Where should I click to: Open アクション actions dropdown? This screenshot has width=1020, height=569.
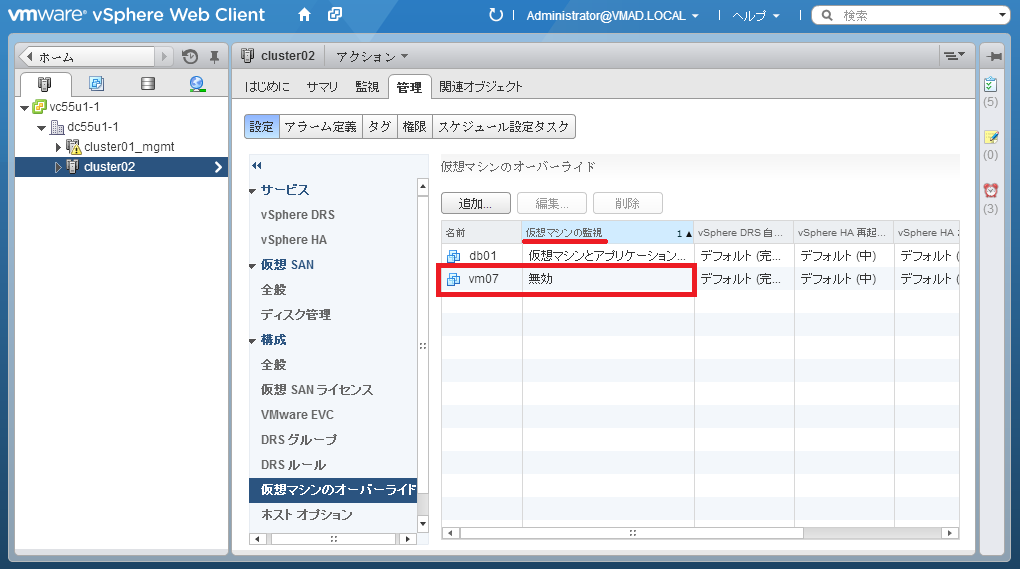pos(372,57)
